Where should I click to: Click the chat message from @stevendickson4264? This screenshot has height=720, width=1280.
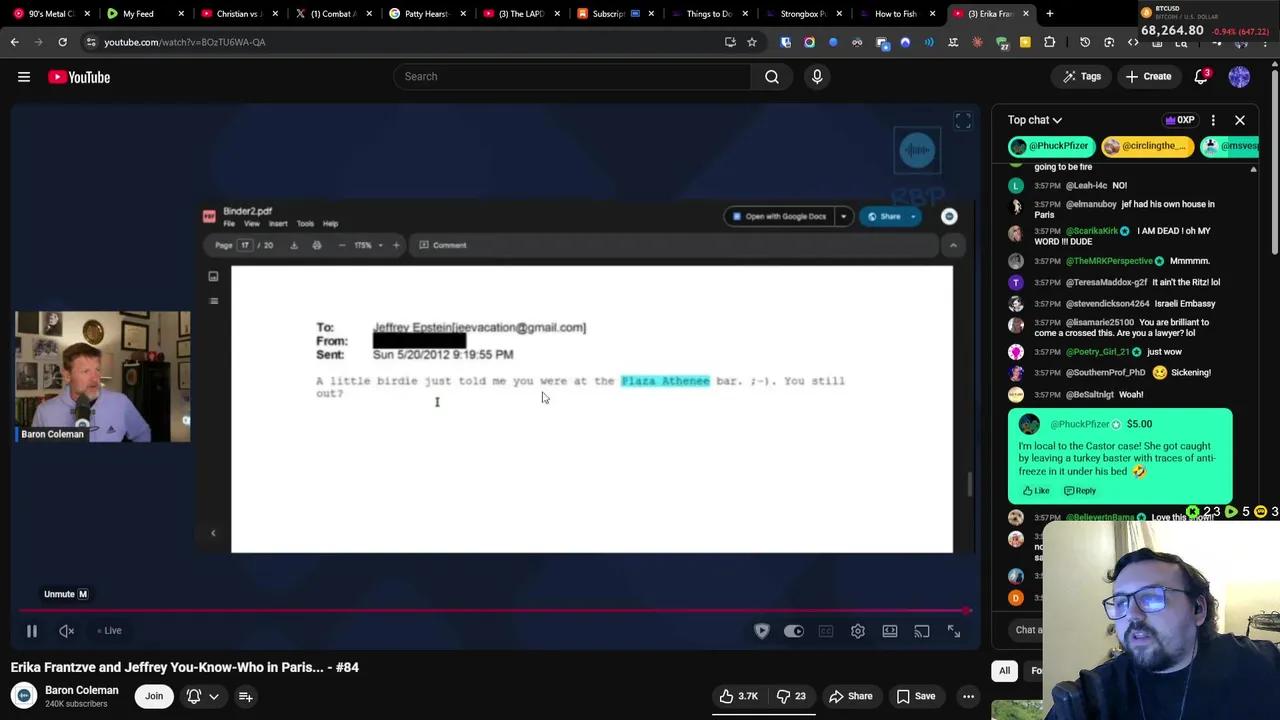pyautogui.click(x=1124, y=303)
